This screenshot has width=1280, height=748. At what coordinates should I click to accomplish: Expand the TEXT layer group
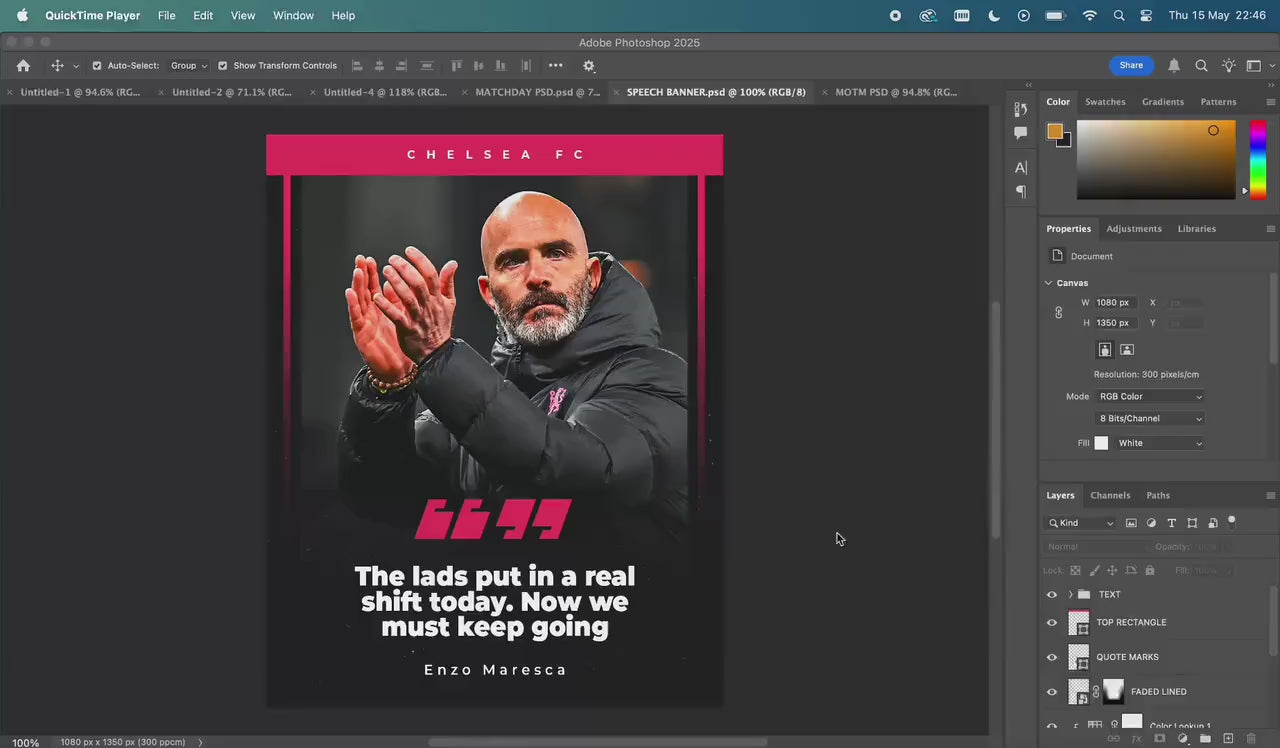pyautogui.click(x=1070, y=595)
